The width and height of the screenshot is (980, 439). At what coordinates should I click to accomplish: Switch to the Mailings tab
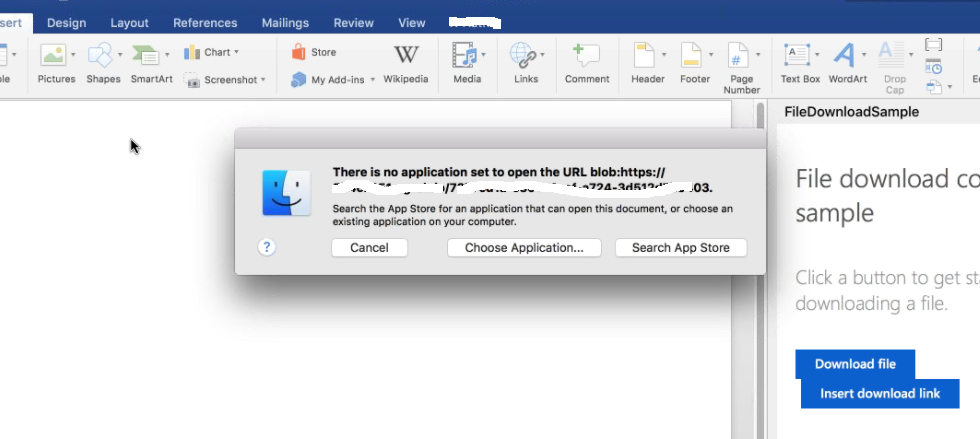pos(285,23)
